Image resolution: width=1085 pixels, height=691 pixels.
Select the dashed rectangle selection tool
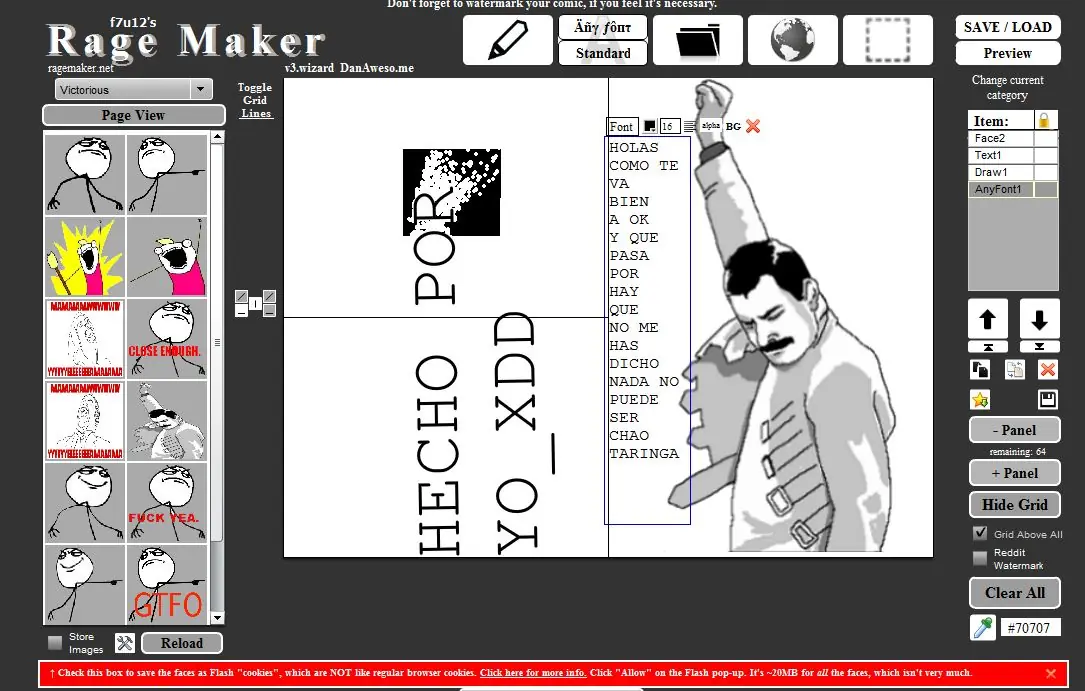tap(888, 41)
